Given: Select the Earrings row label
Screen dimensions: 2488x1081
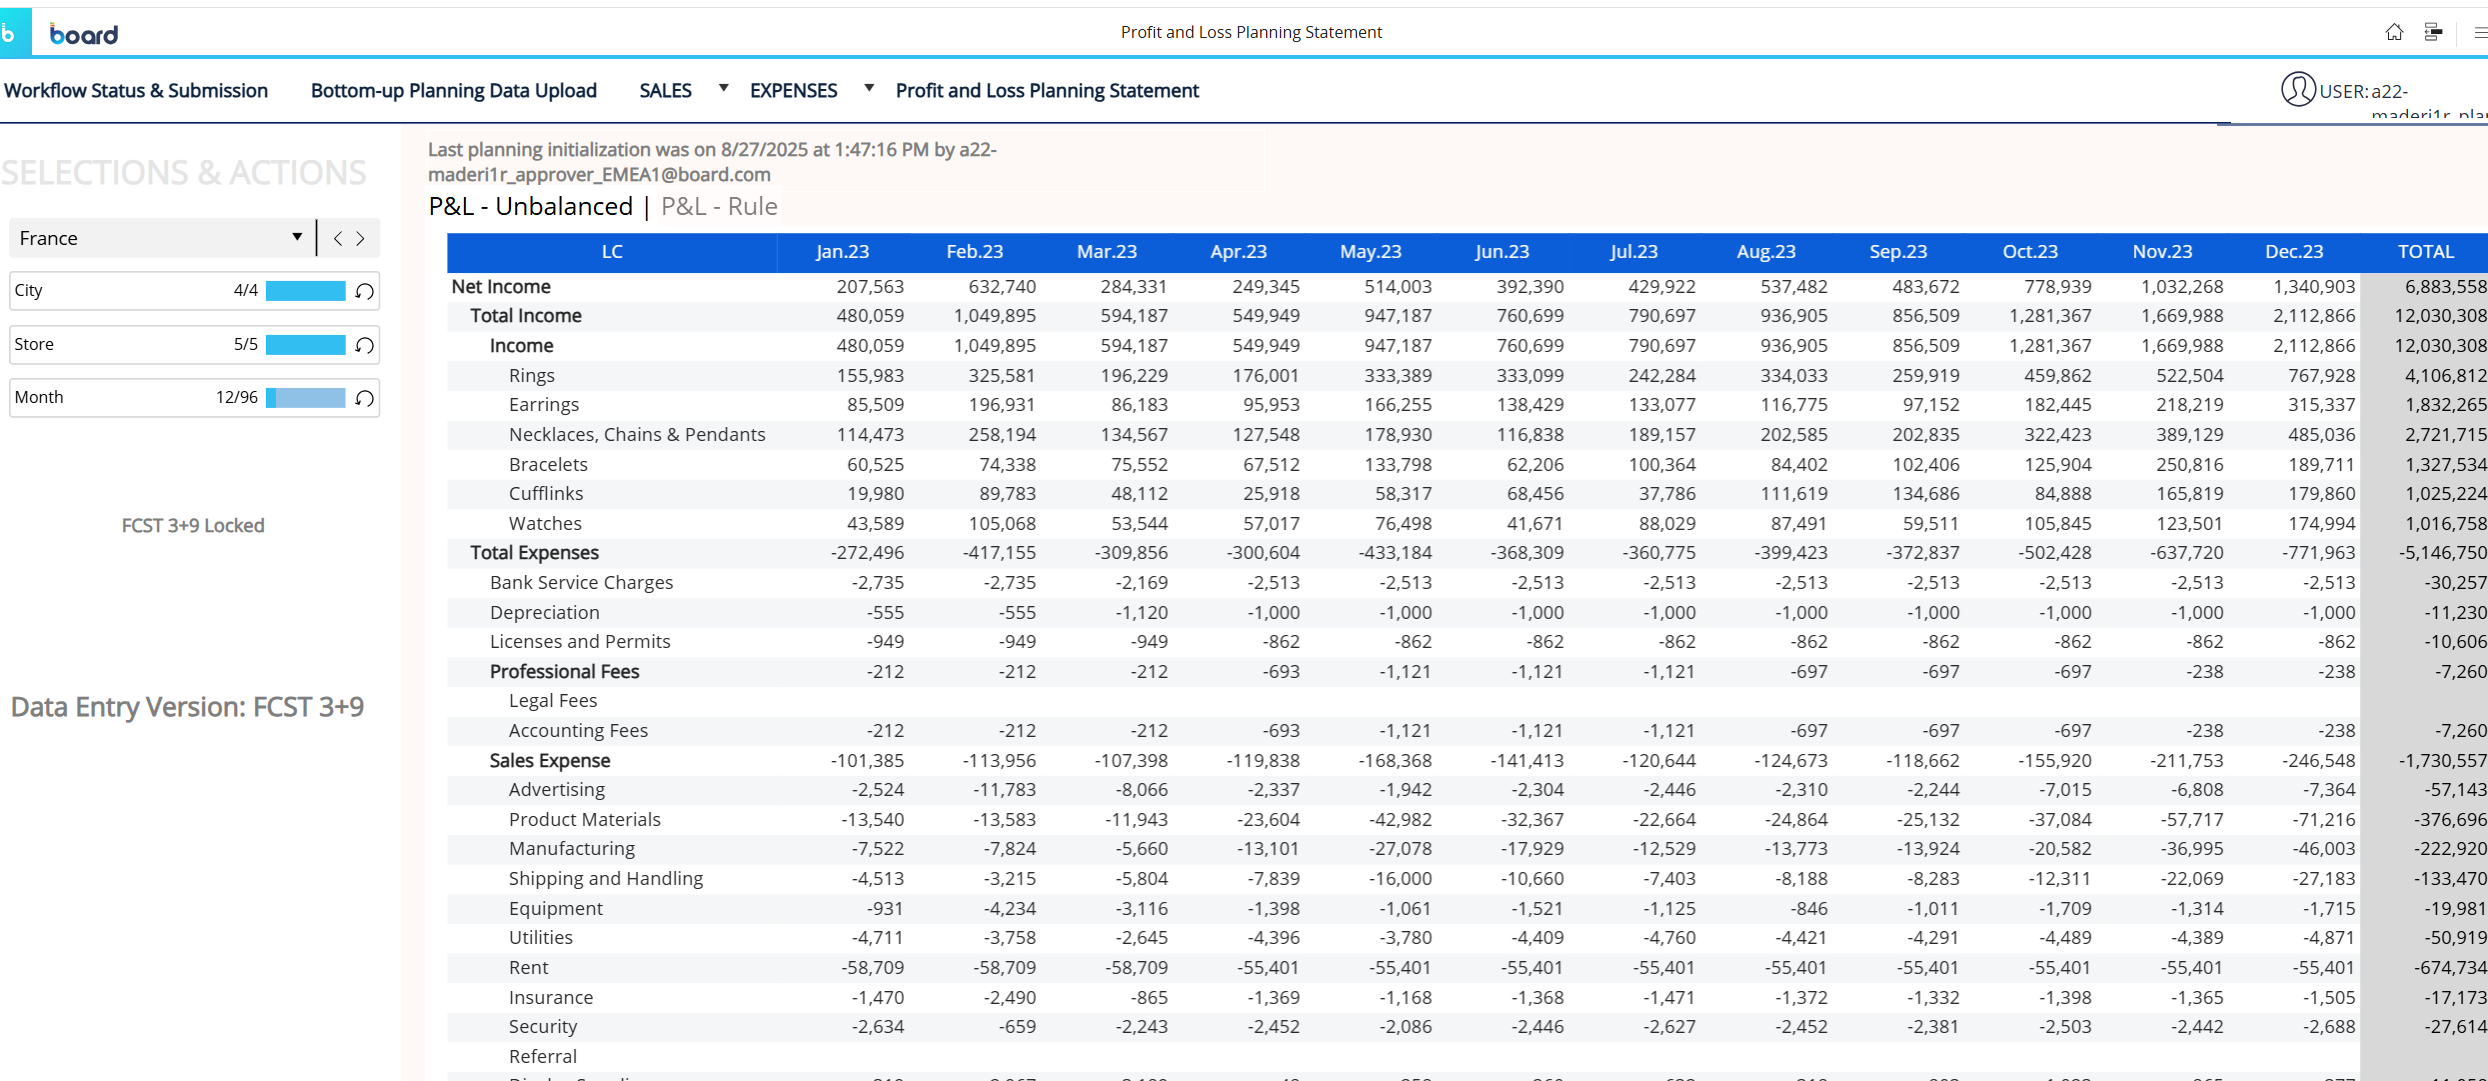Looking at the screenshot, I should pos(544,405).
